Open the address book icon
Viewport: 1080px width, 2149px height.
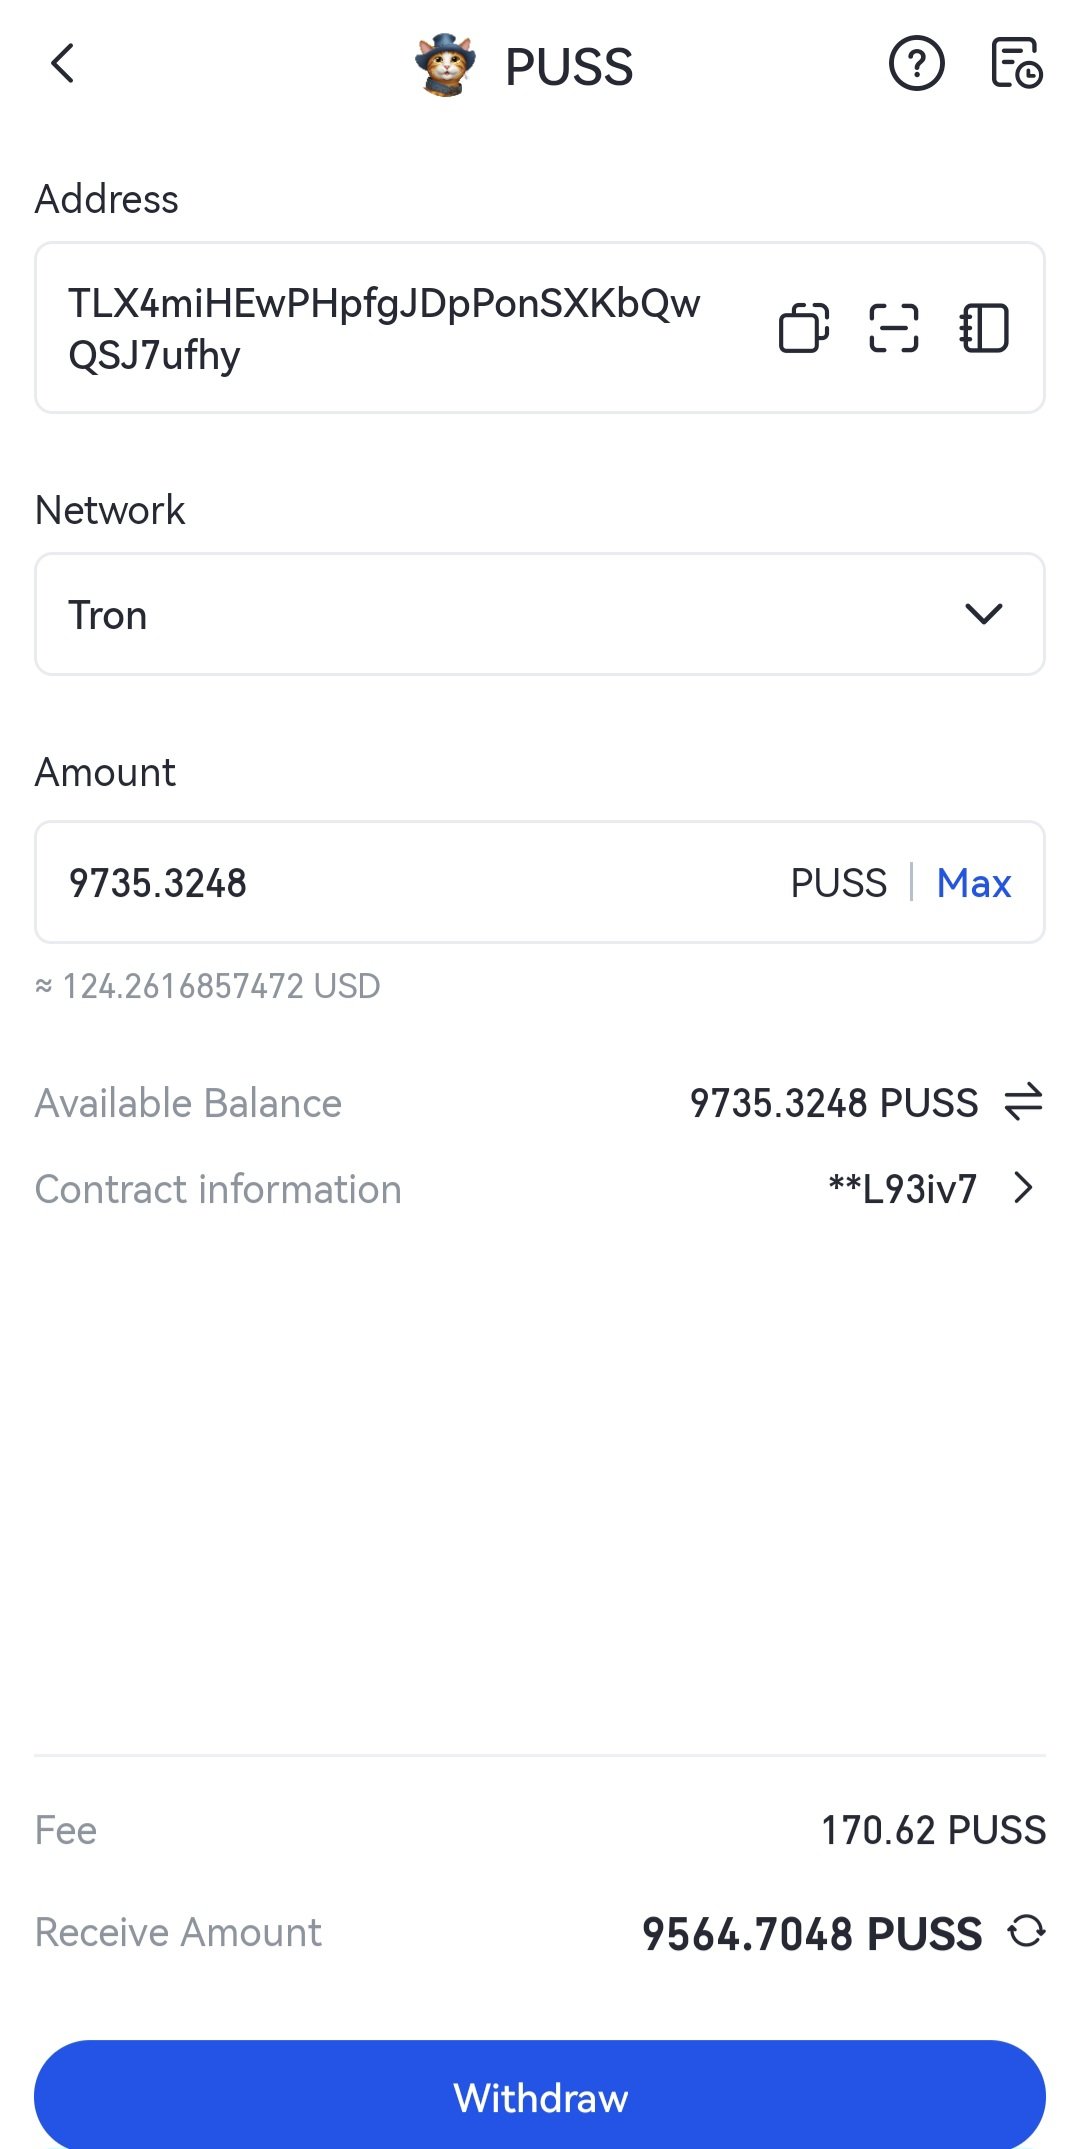coord(984,328)
